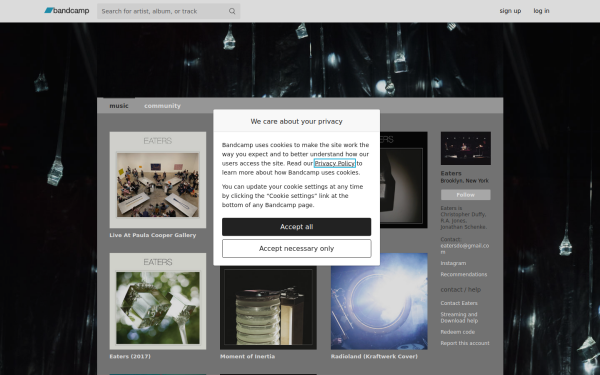Screen dimensions: 600x375
Task: Open the Eaters (2017) album cover
Action: pyautogui.click(x=158, y=301)
